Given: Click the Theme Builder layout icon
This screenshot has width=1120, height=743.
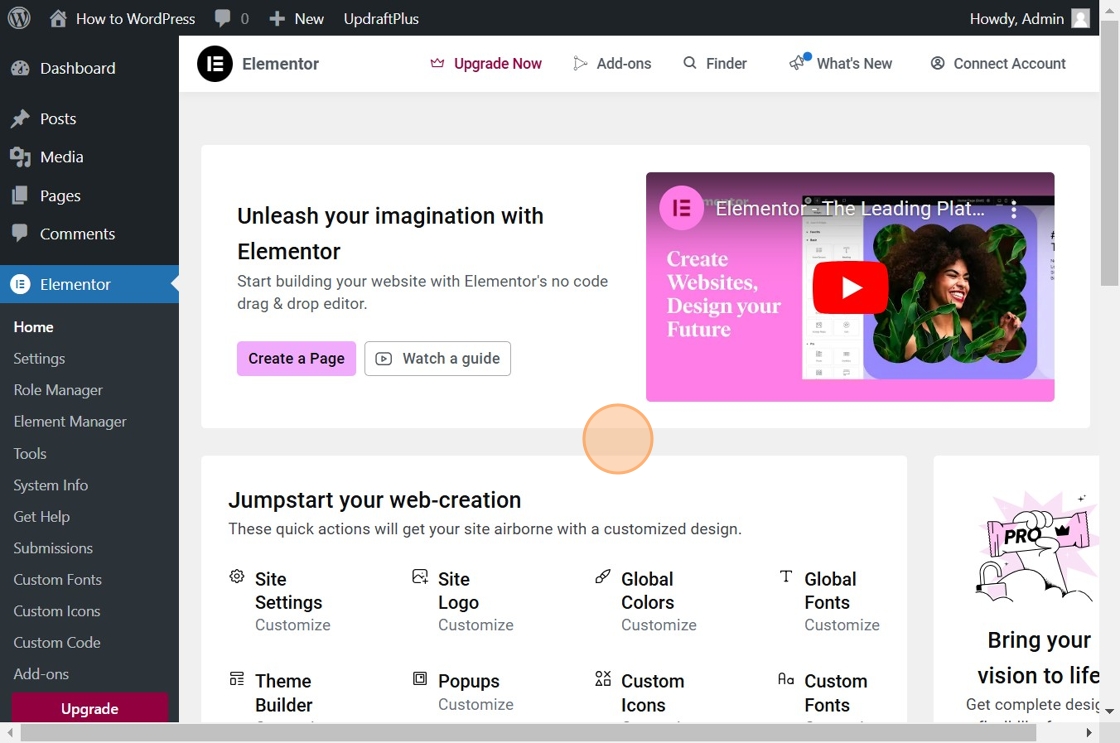Looking at the screenshot, I should click(236, 679).
